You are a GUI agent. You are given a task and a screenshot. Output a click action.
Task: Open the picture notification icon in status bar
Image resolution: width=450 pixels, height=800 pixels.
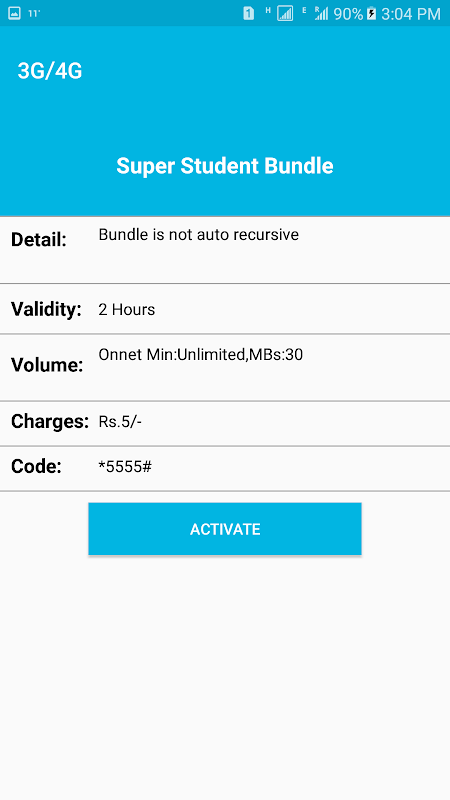[x=14, y=14]
